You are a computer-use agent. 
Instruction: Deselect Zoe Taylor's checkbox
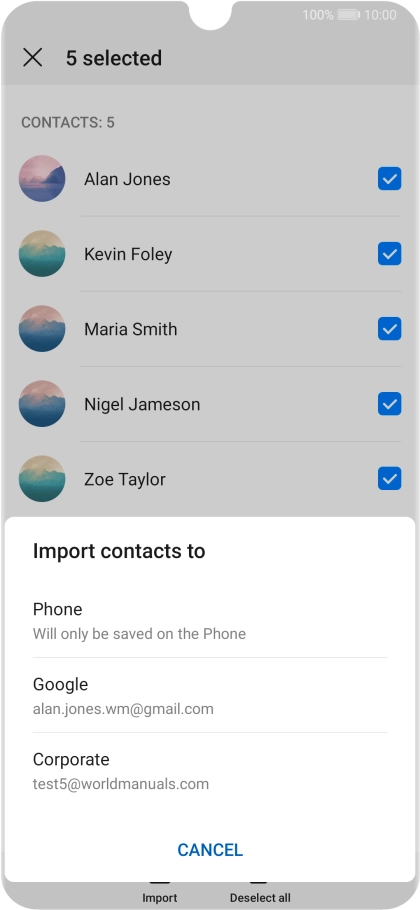389,479
